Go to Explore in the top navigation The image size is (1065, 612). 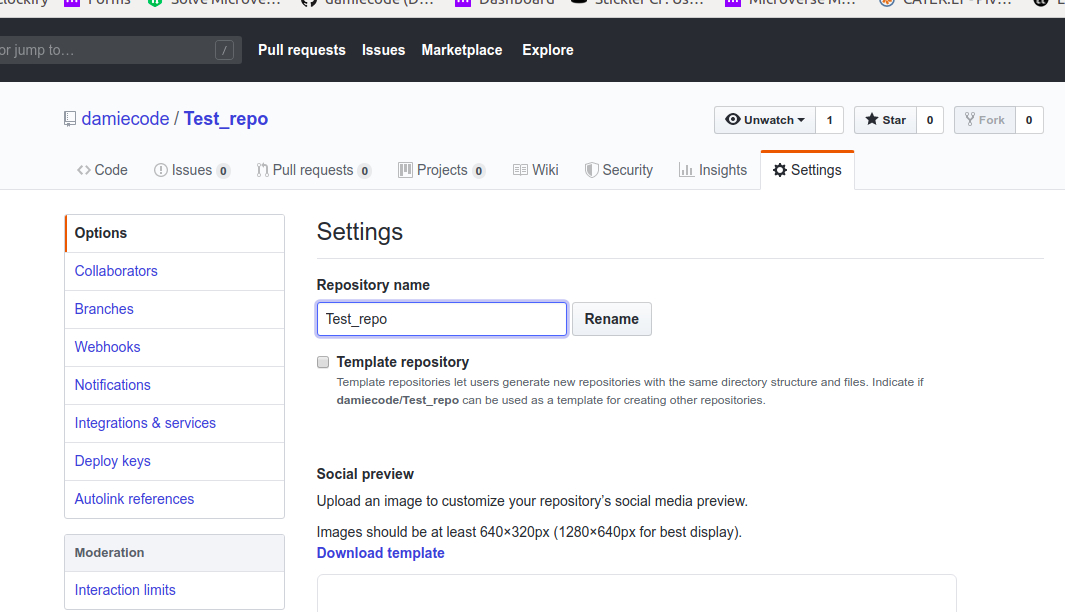coord(548,50)
